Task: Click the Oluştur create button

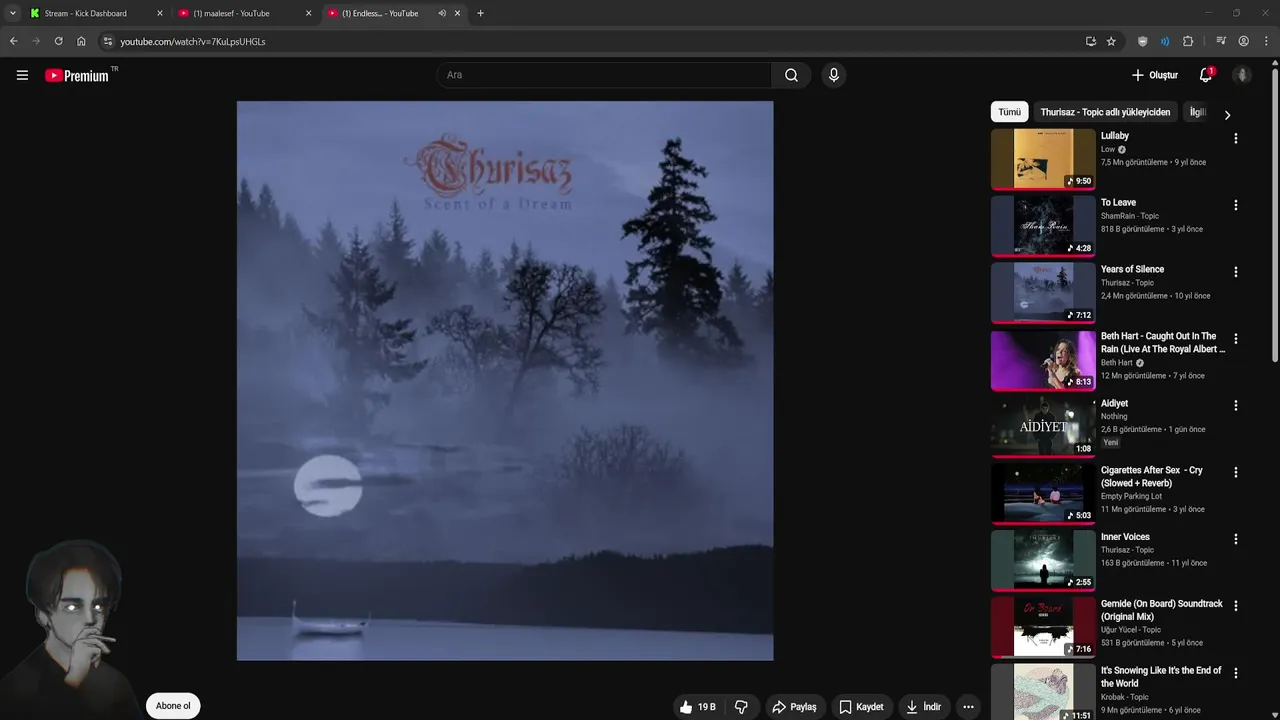Action: coord(1155,75)
